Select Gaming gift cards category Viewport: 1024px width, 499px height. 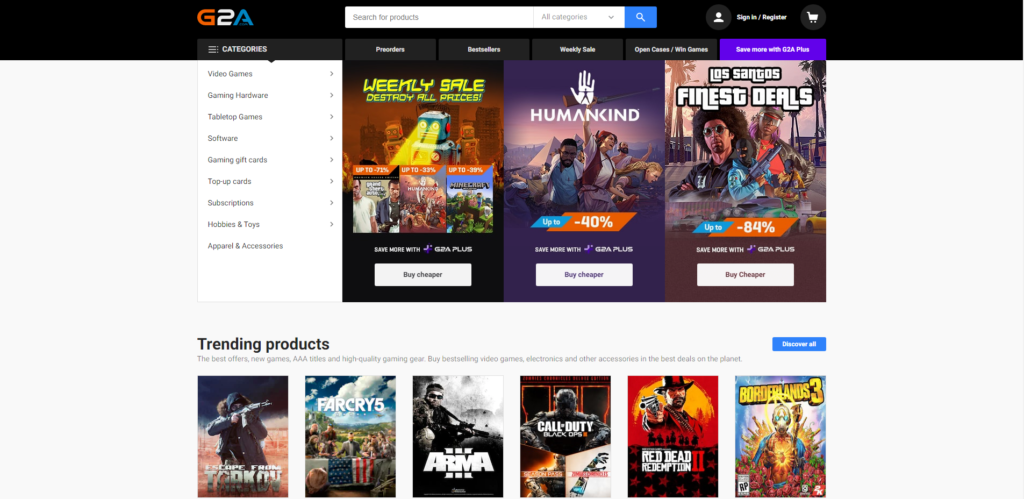(237, 160)
